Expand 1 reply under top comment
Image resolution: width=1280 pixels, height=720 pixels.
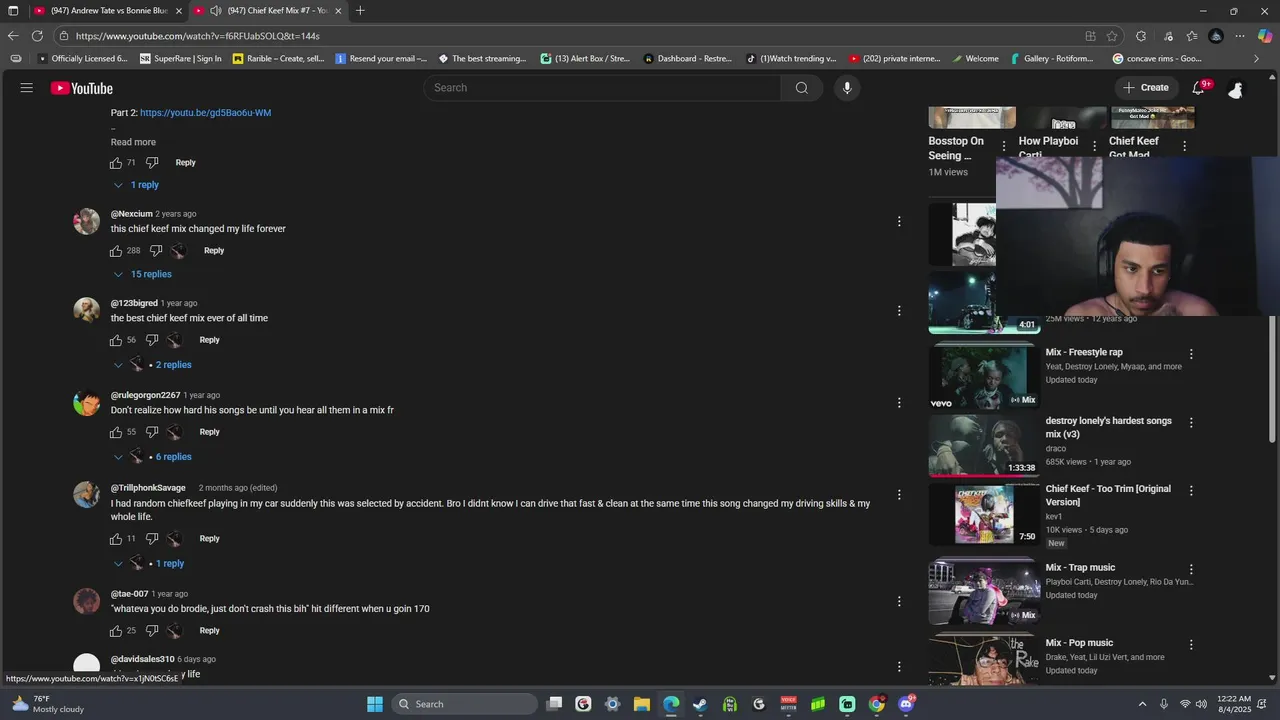(x=136, y=185)
